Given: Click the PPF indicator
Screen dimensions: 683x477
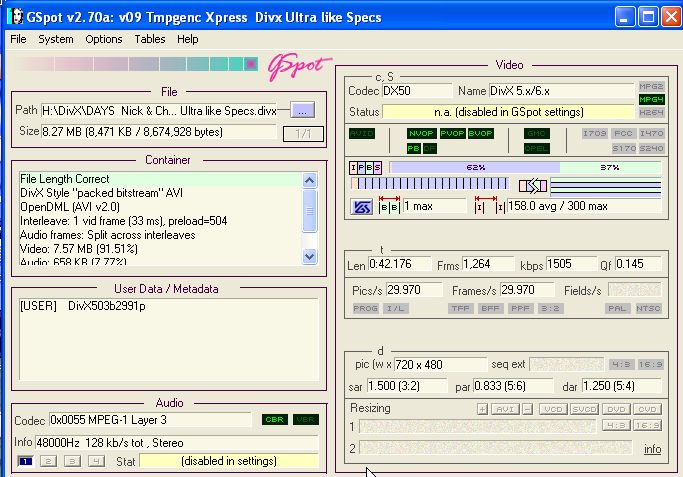Looking at the screenshot, I should 520,308.
